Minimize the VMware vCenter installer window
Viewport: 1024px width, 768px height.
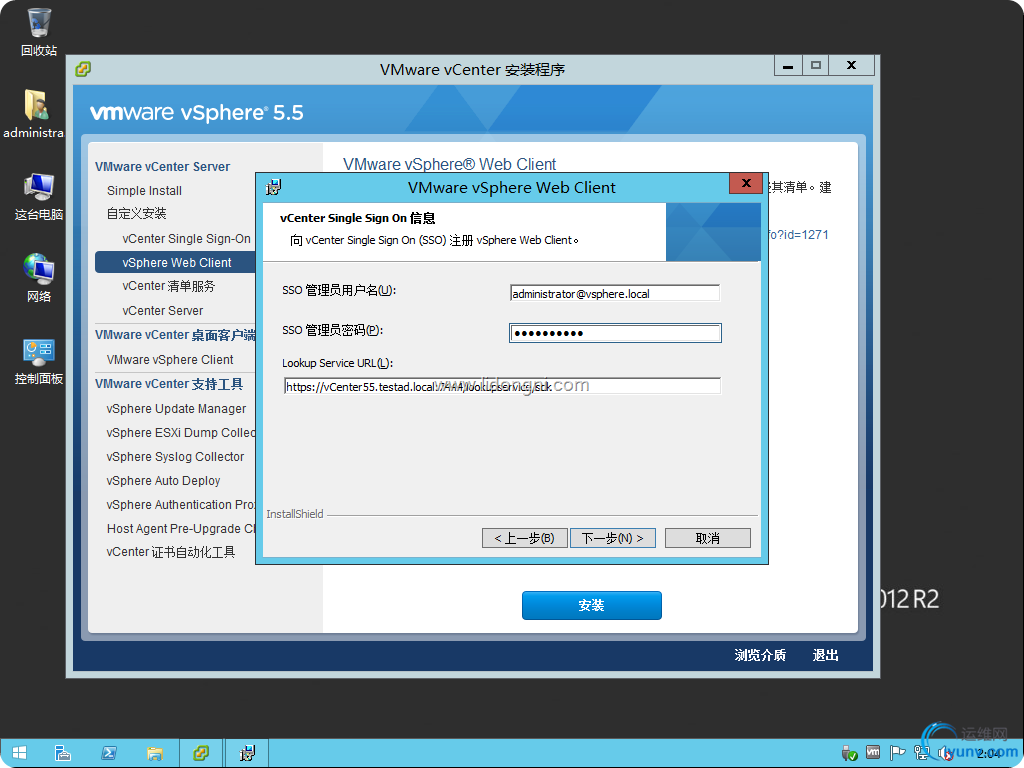click(788, 65)
